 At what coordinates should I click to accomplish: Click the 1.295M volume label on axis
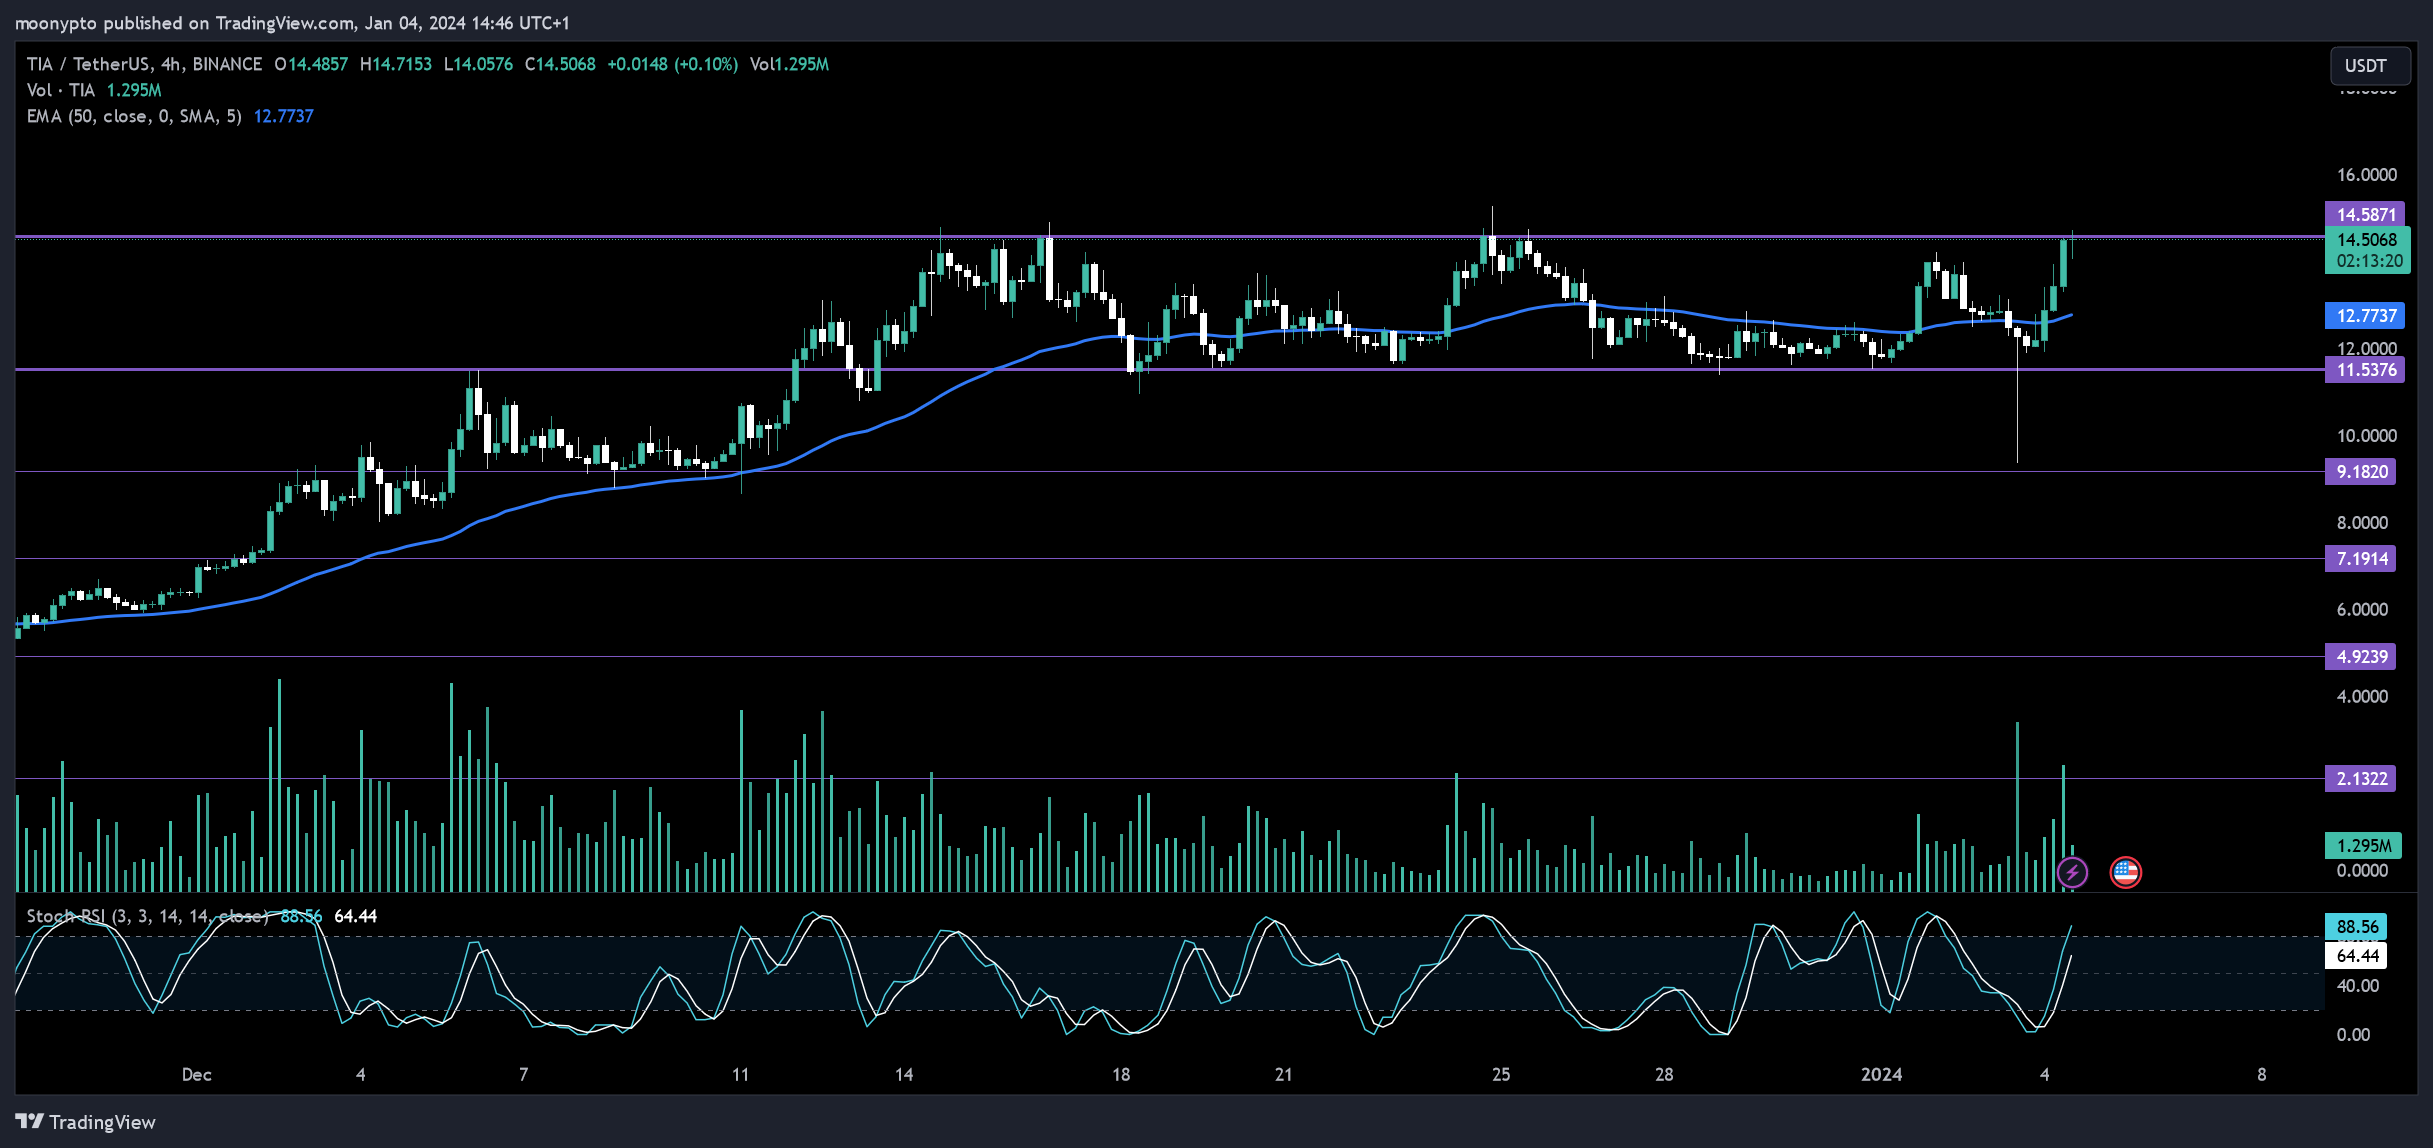click(x=2362, y=846)
